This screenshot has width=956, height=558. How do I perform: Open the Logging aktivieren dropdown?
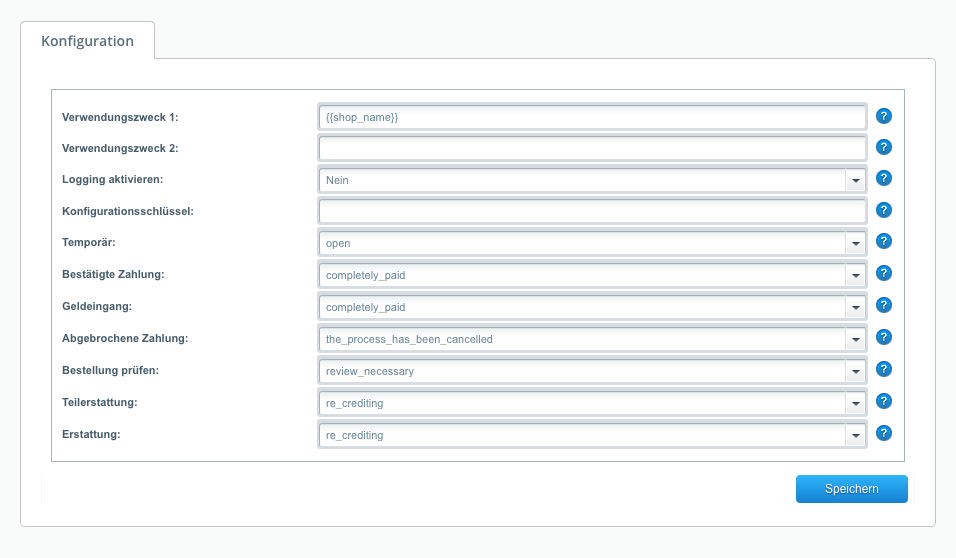tap(855, 180)
